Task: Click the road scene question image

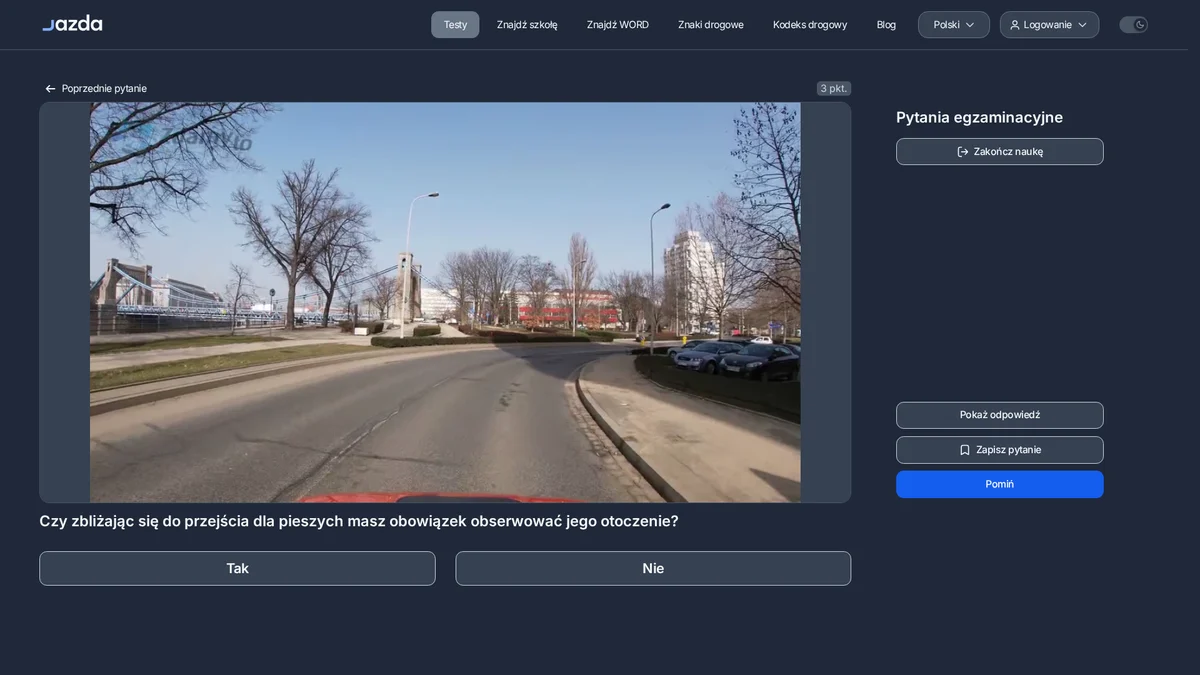Action: point(445,302)
